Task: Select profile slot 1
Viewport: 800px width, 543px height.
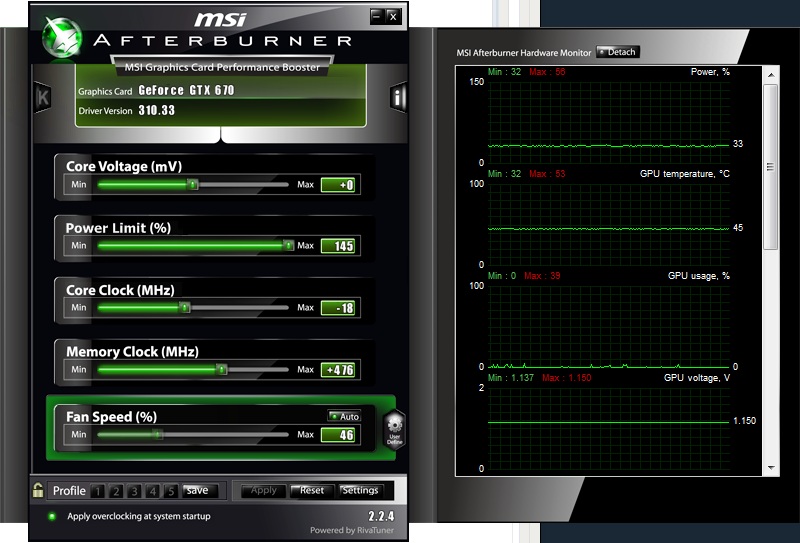Action: point(97,491)
